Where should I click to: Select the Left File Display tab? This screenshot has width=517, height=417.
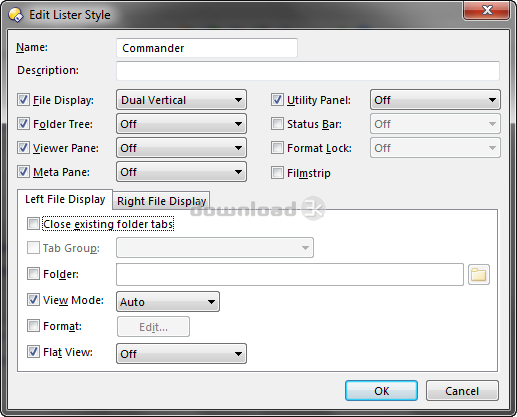(x=65, y=199)
